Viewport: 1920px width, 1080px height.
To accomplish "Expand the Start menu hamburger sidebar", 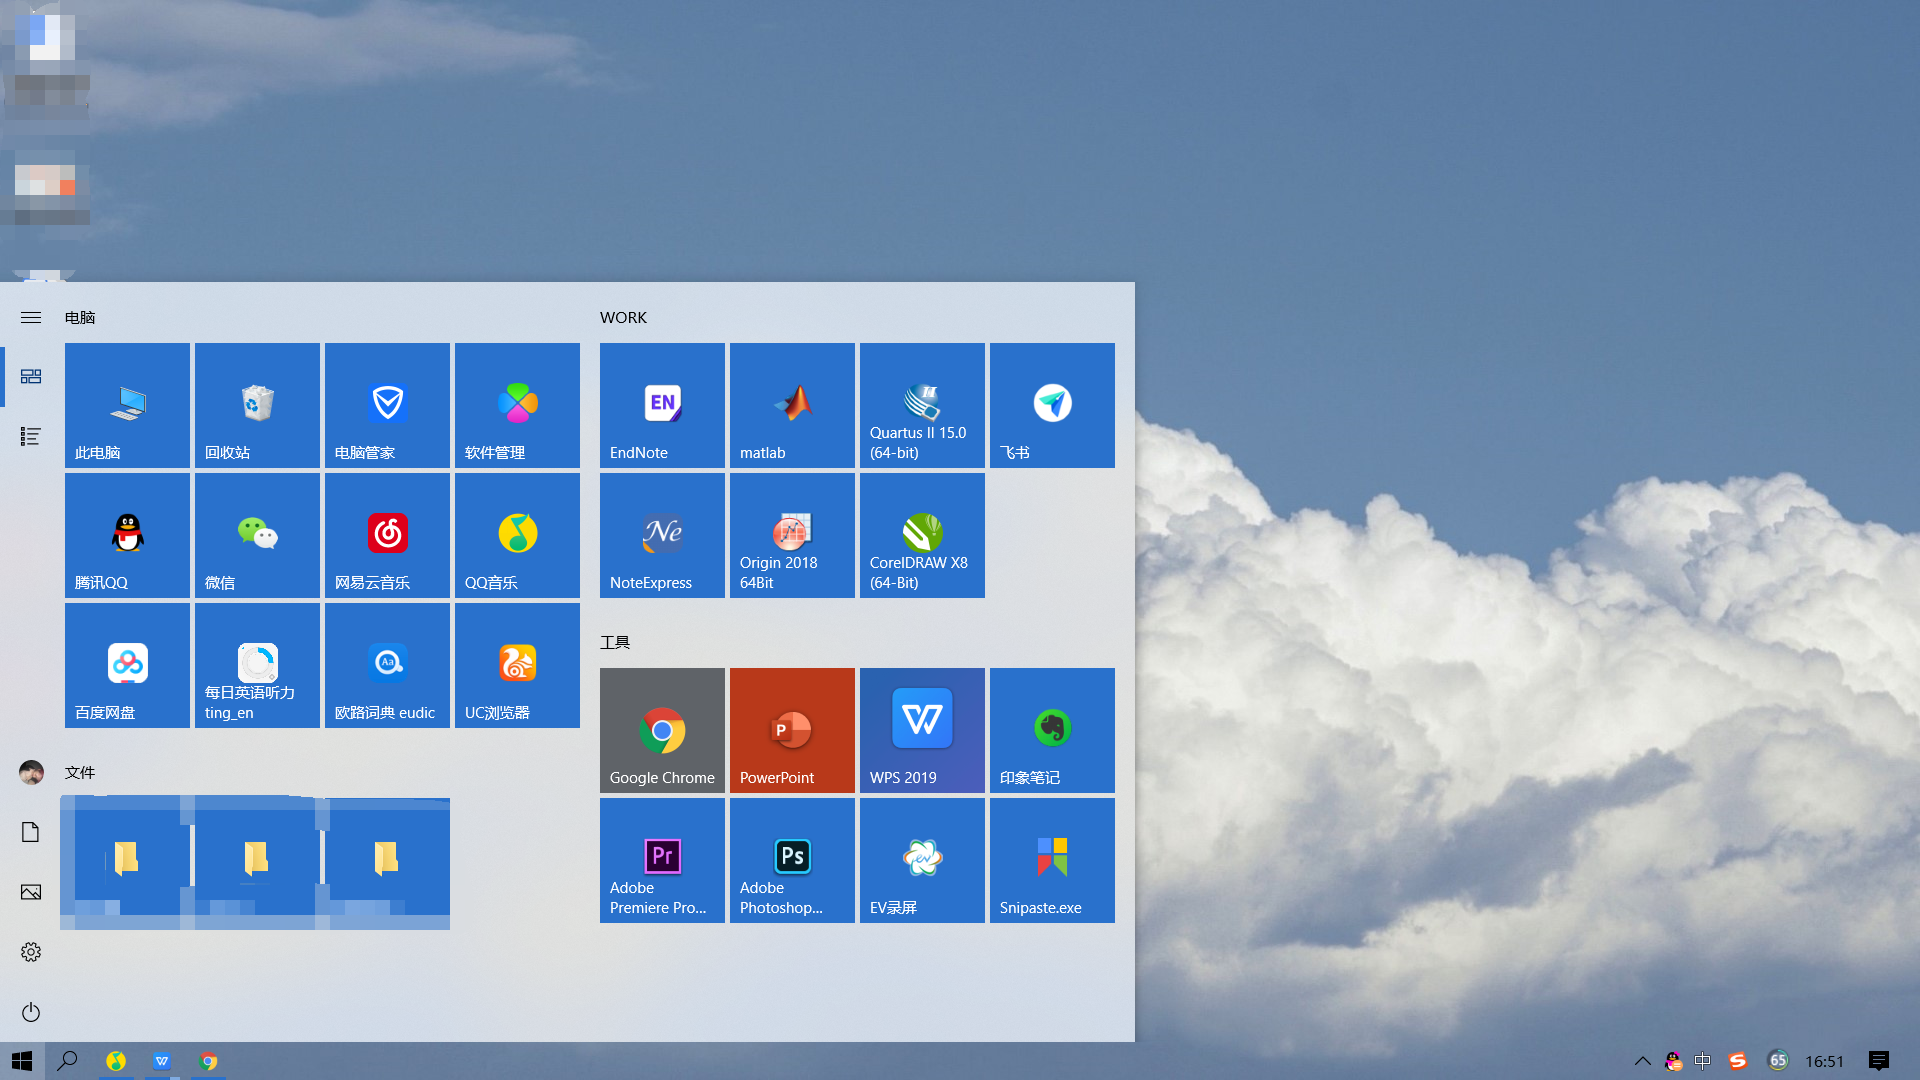I will 30,317.
